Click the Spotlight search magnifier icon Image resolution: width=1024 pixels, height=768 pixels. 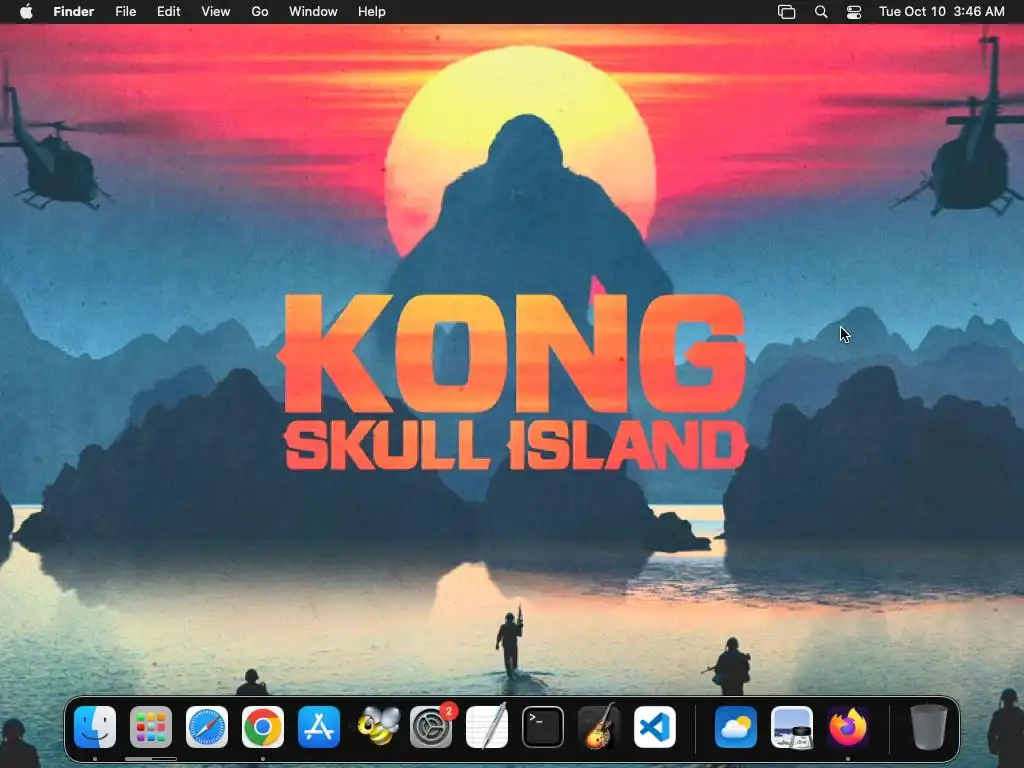(x=821, y=12)
